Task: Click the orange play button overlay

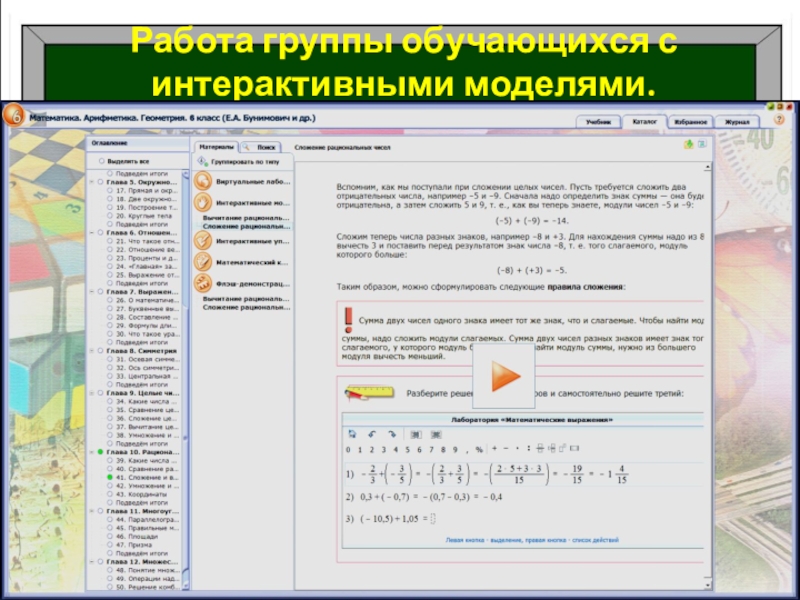Action: 504,376
